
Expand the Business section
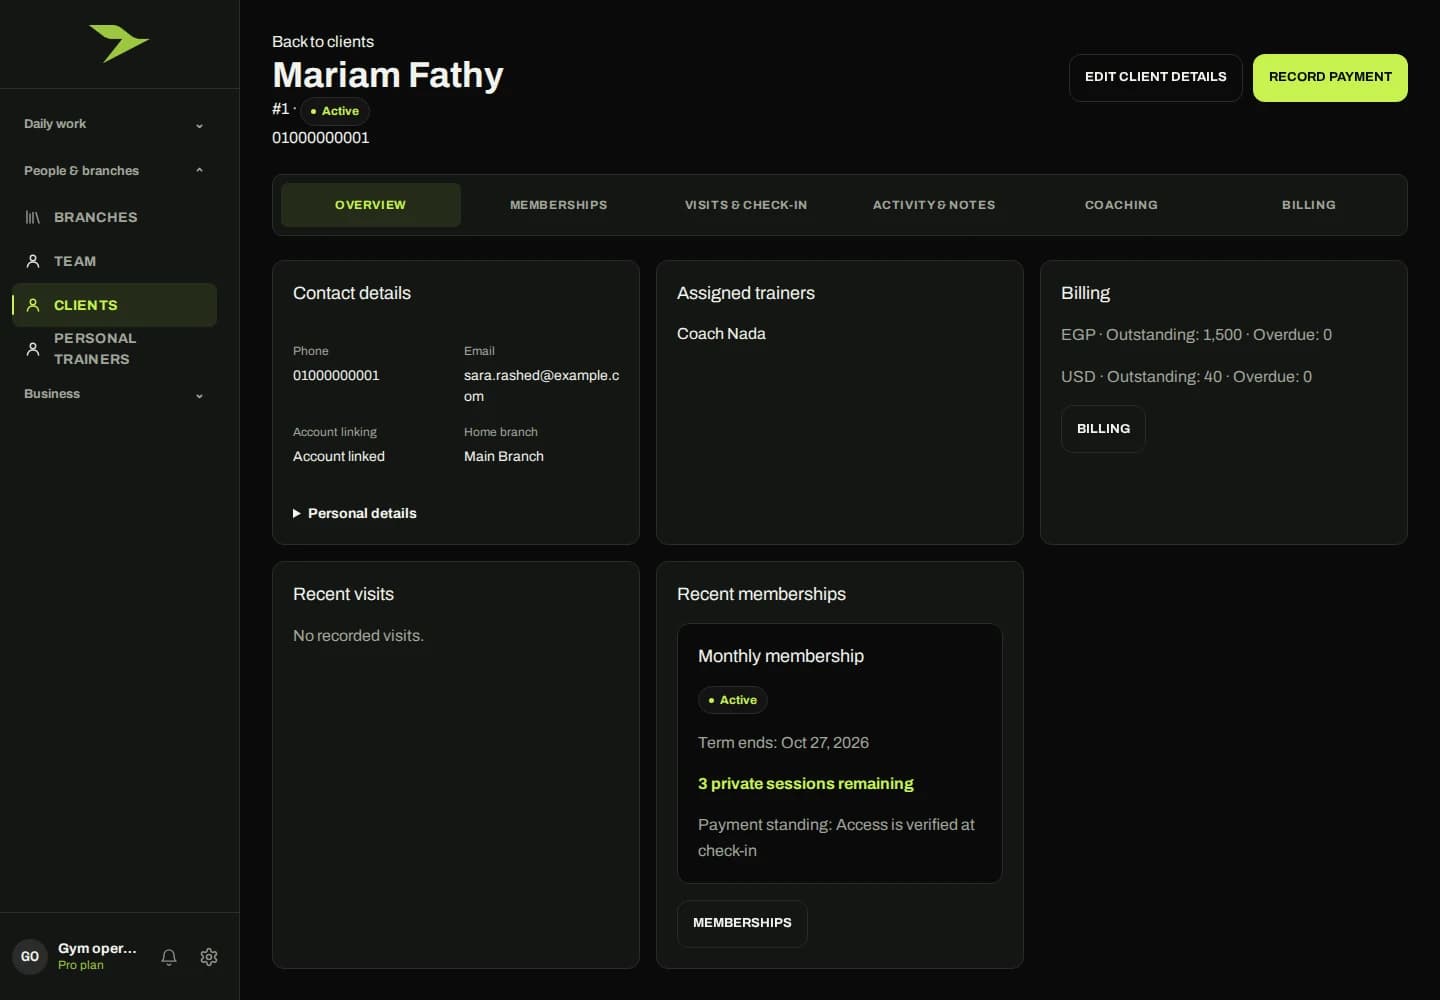coord(114,394)
